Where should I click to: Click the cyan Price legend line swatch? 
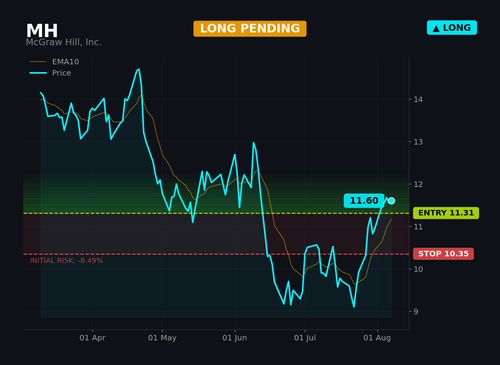[38, 73]
